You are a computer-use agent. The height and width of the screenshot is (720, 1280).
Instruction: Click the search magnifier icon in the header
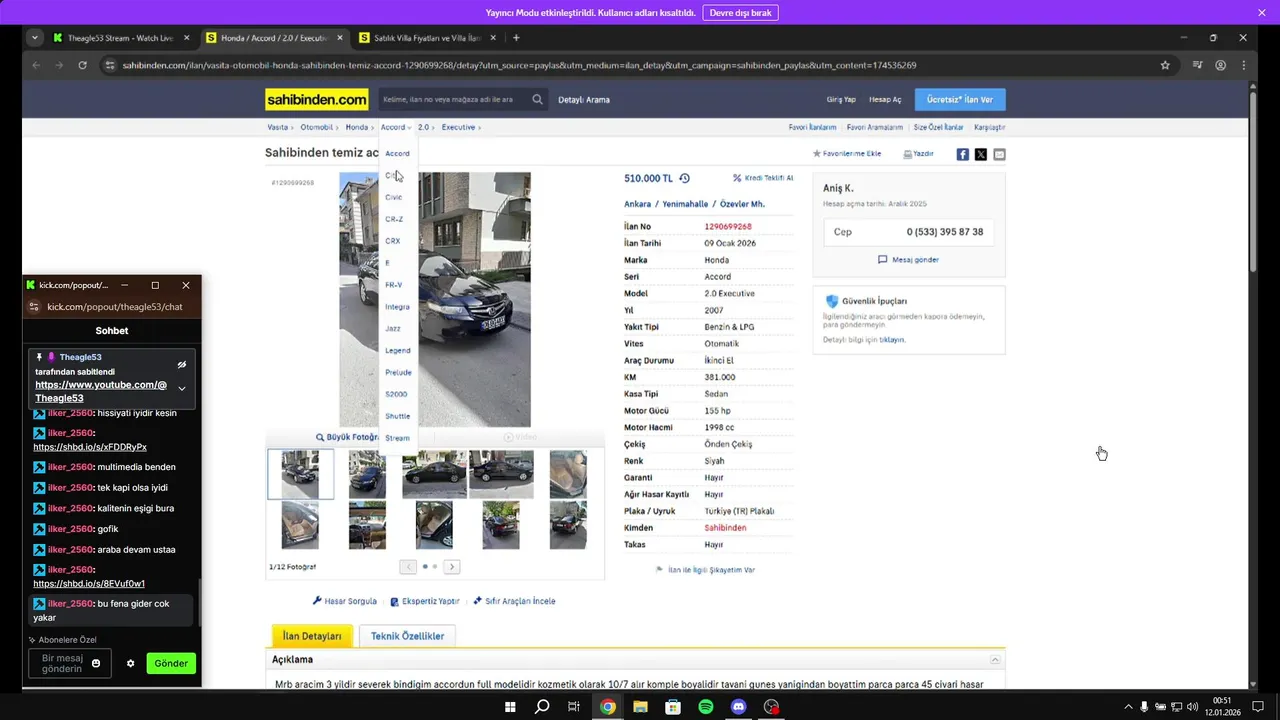click(537, 99)
